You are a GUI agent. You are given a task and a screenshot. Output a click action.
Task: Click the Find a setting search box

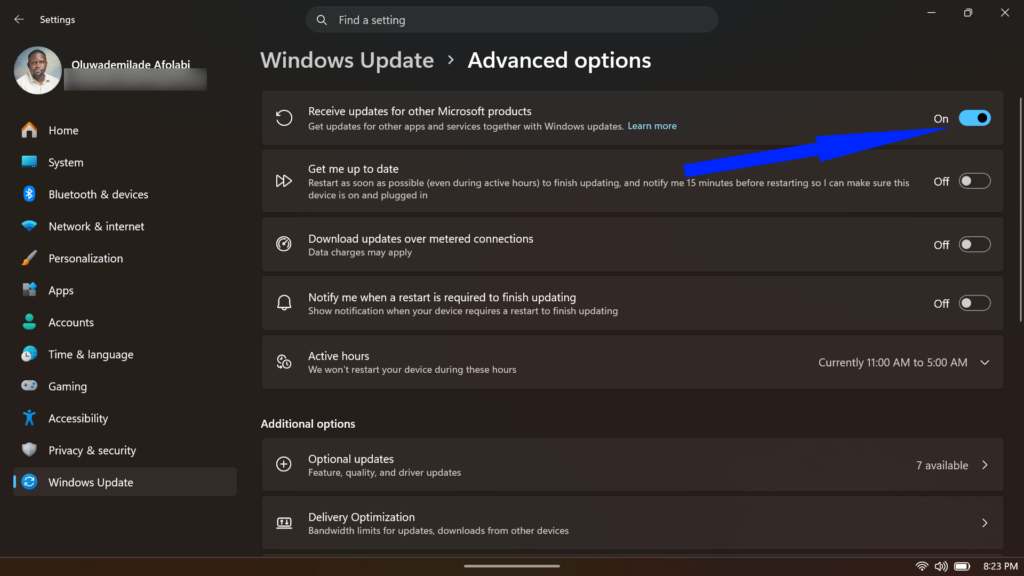[511, 20]
